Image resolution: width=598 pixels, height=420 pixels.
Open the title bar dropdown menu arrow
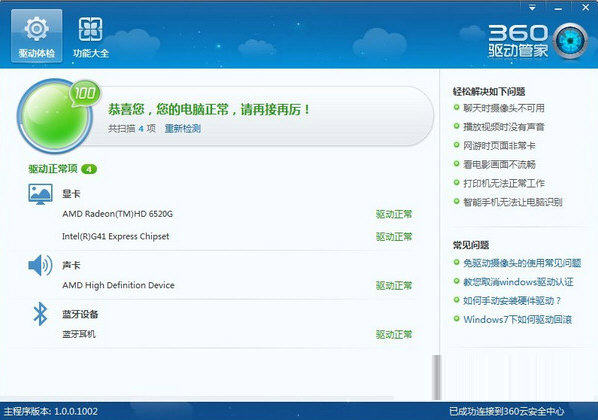(532, 8)
